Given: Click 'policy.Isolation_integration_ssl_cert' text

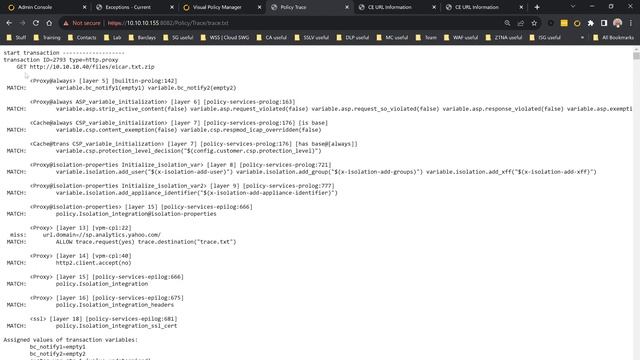Looking at the screenshot, I should pos(116,326).
